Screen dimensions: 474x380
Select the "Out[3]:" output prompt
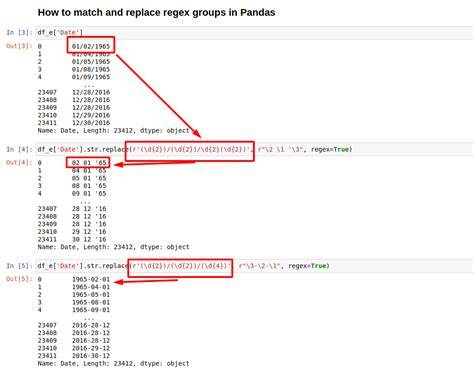19,46
